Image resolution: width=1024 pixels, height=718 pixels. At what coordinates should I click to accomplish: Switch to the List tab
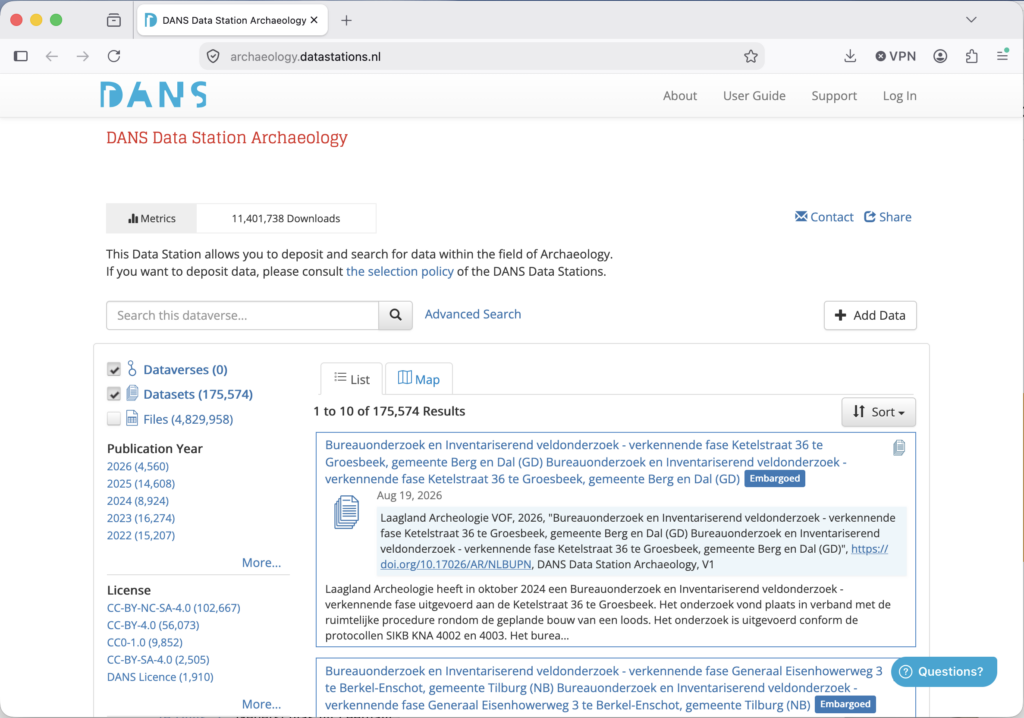point(351,379)
